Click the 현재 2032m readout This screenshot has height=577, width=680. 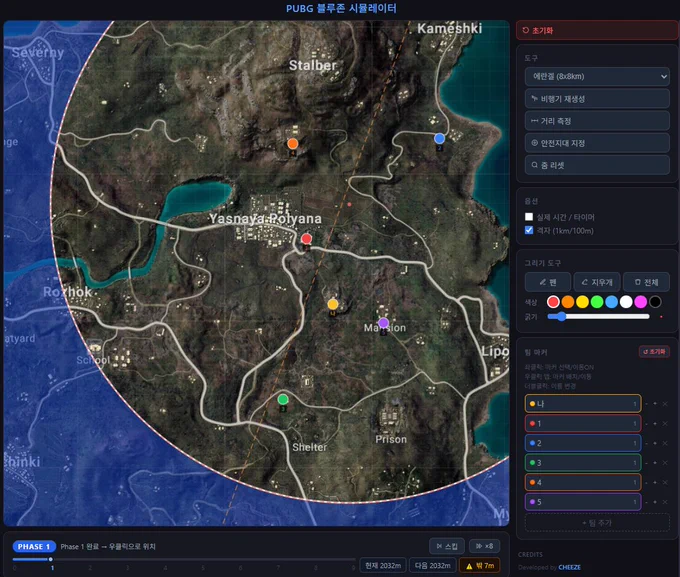pyautogui.click(x=383, y=566)
